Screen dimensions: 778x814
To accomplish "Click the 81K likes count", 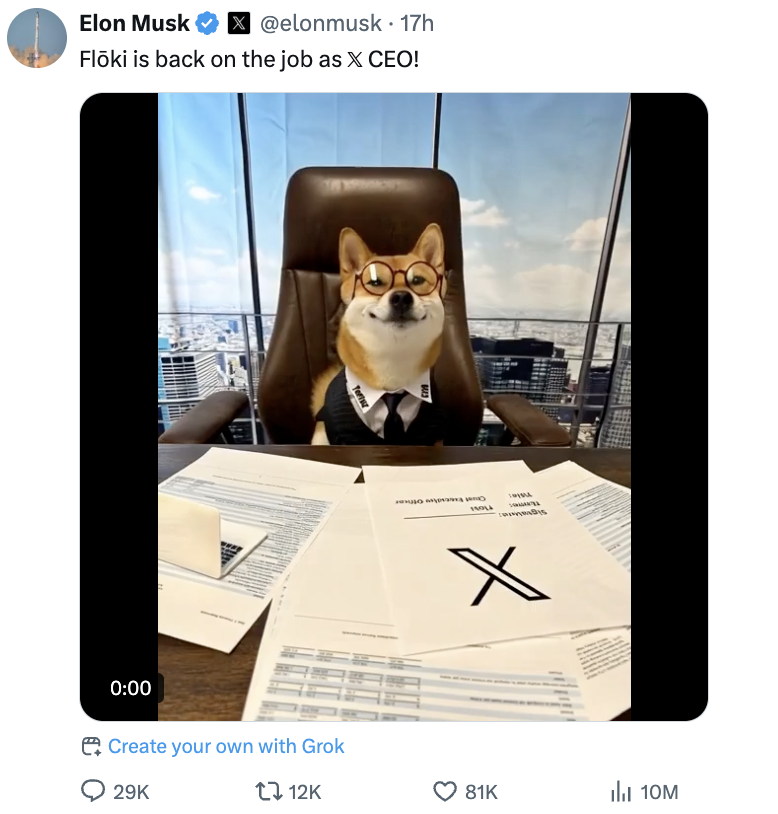I will (481, 792).
